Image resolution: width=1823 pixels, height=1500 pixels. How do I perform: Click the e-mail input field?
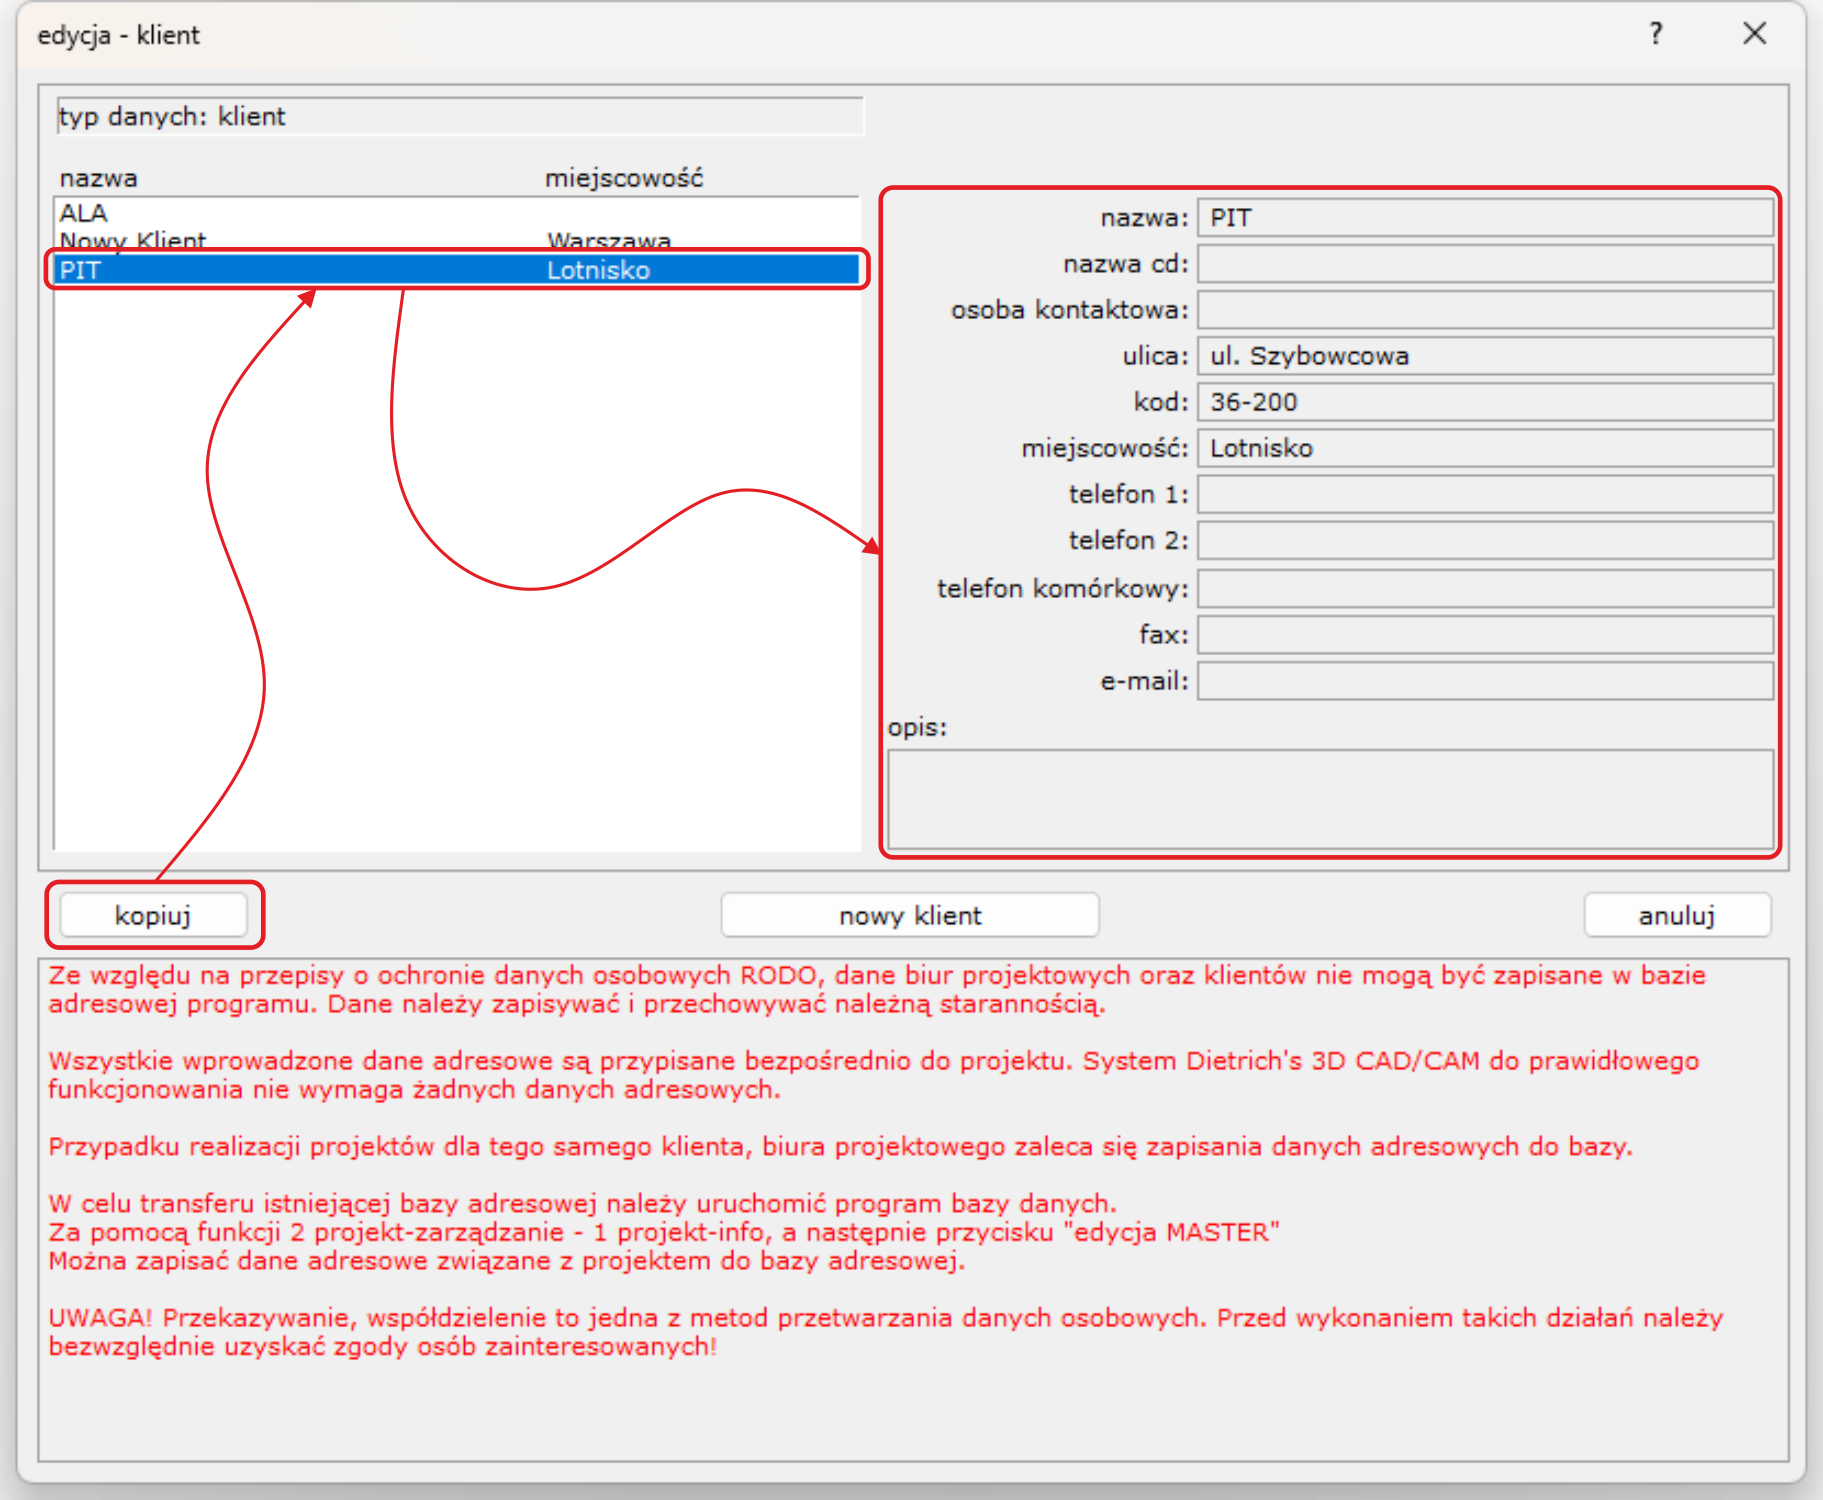point(1484,681)
